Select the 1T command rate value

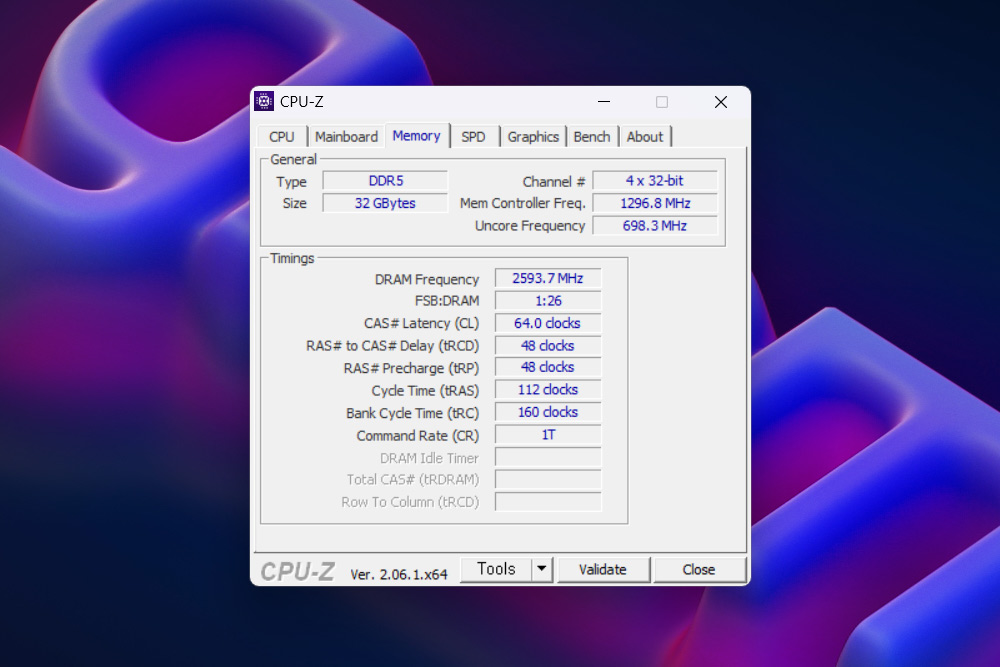coord(548,435)
